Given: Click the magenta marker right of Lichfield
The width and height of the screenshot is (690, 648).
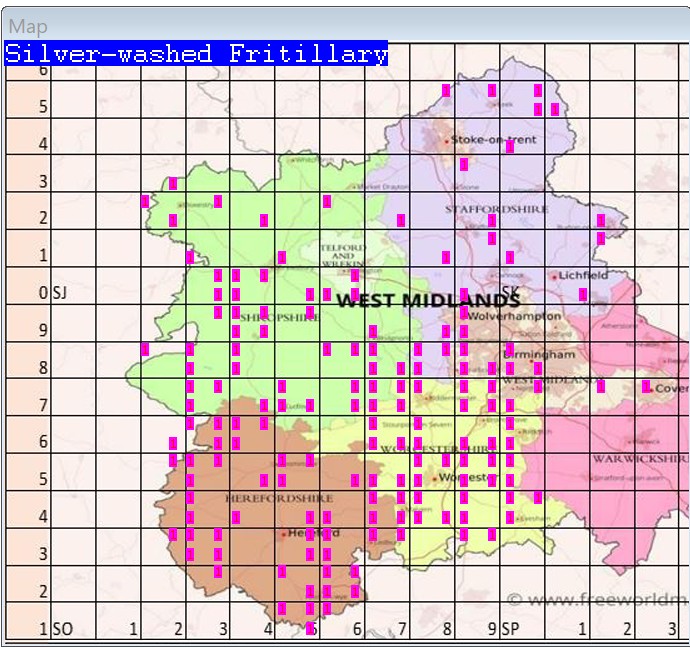Looking at the screenshot, I should [583, 294].
